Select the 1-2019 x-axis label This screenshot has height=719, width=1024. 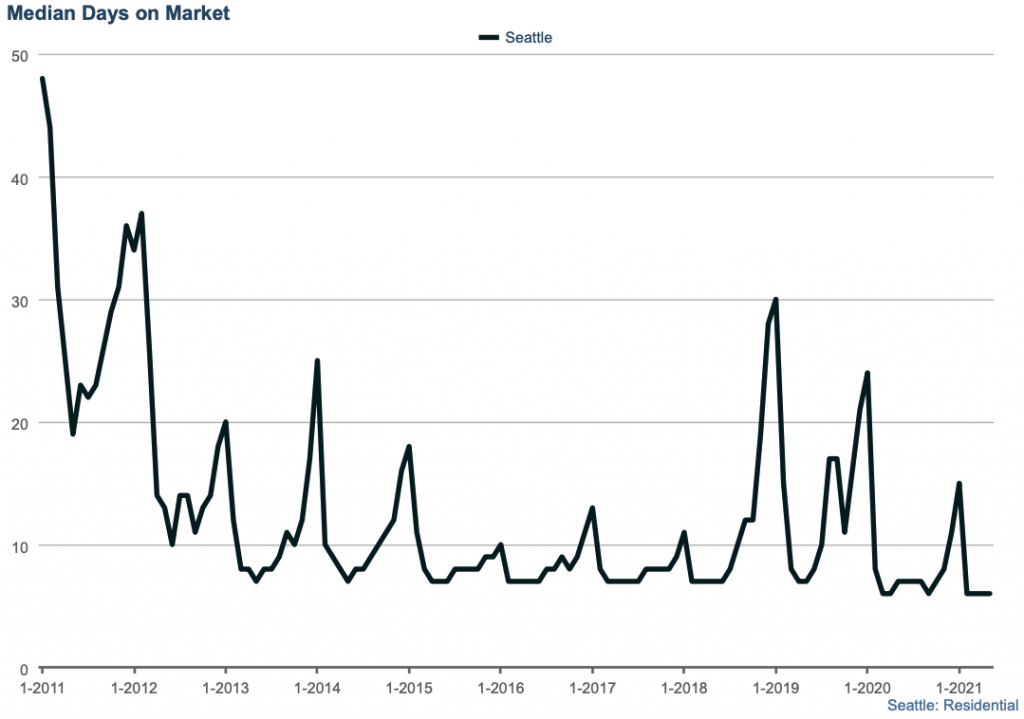[775, 688]
